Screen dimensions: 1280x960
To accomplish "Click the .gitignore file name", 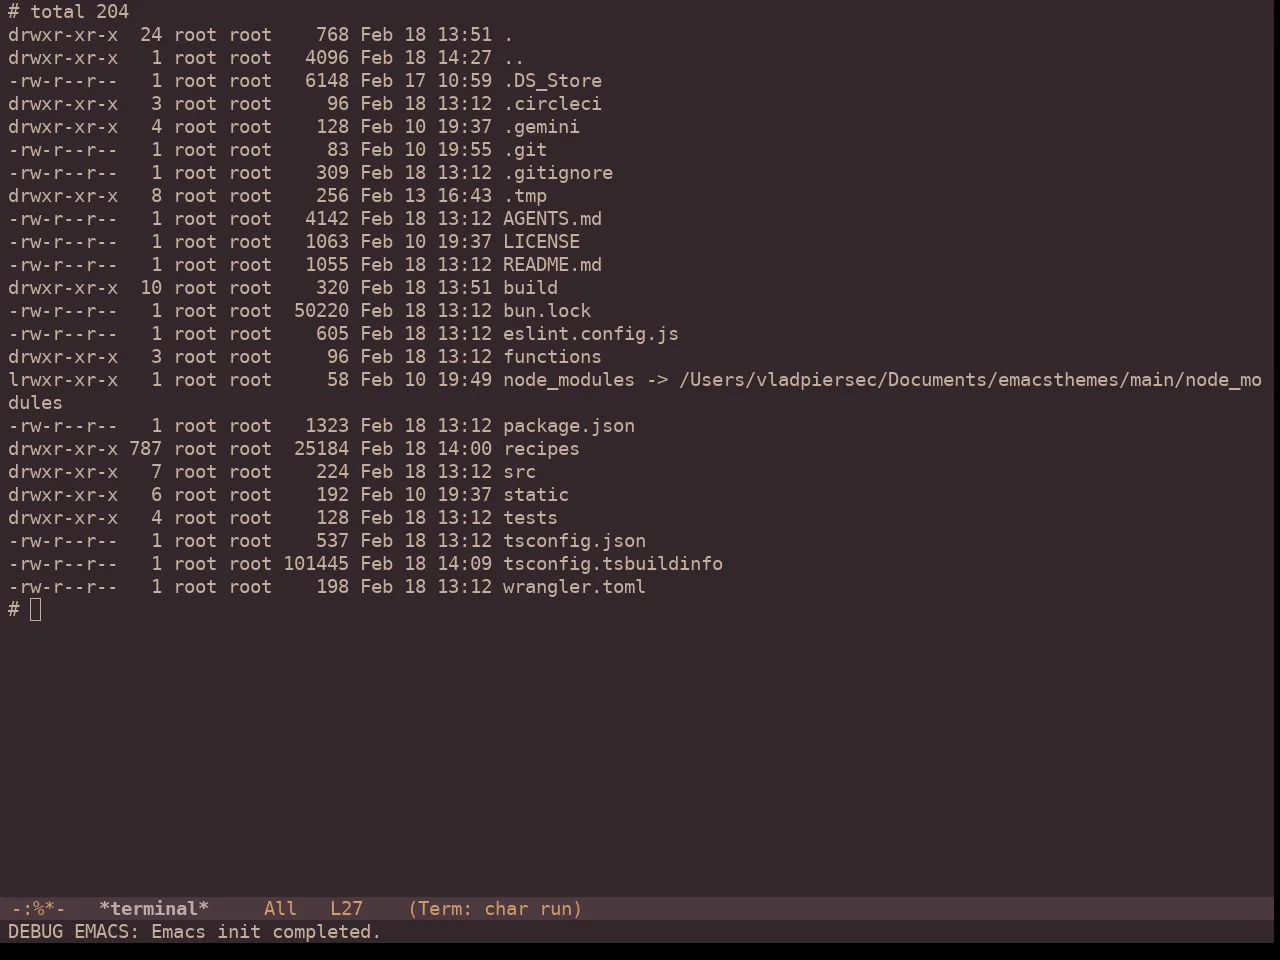I will [558, 173].
